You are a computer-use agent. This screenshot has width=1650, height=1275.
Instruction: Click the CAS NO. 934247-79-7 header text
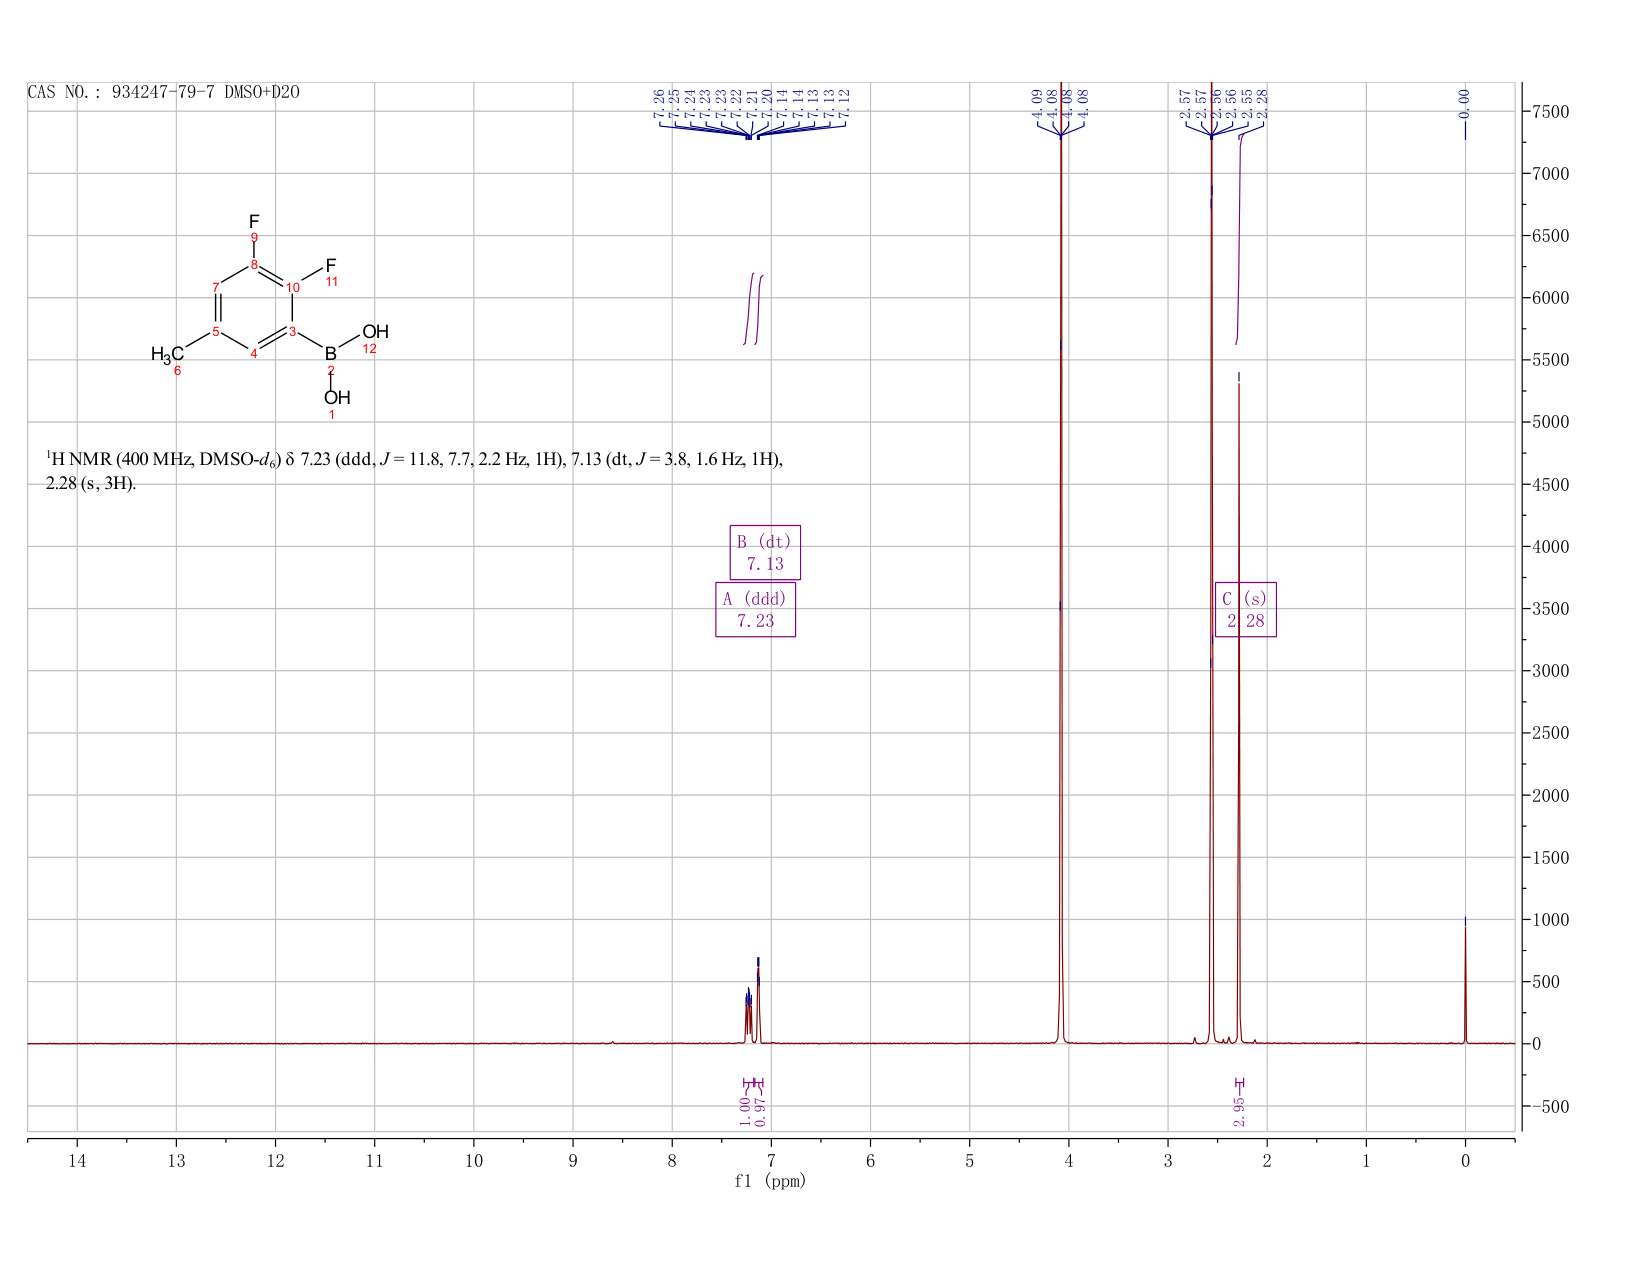[163, 92]
